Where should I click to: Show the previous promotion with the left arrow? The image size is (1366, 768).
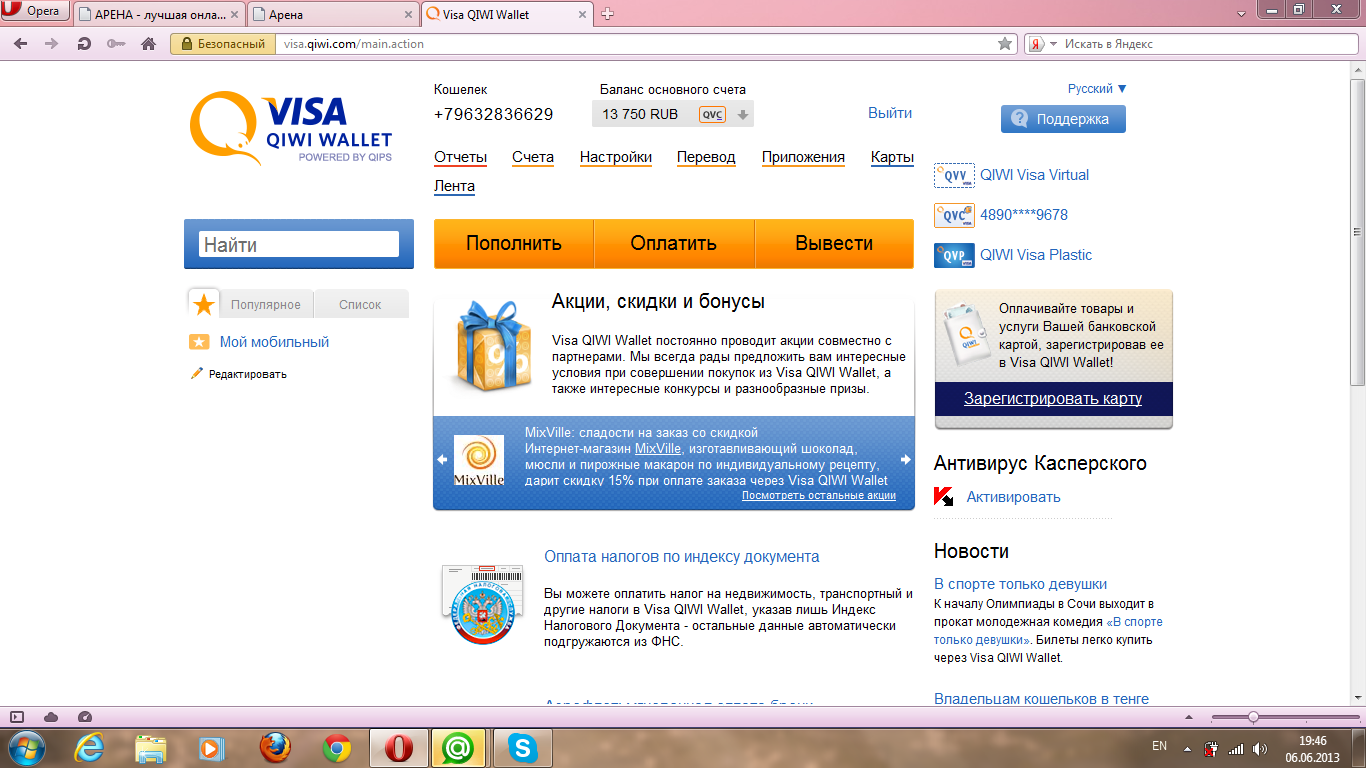tap(442, 460)
